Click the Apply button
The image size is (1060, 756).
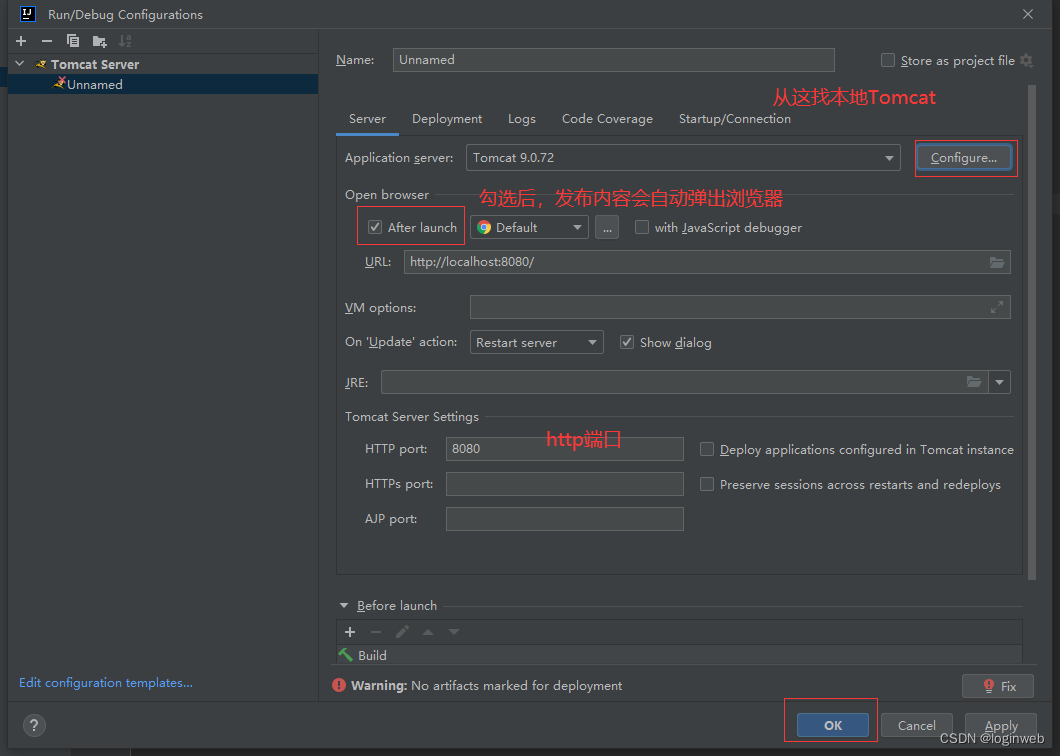click(1001, 725)
